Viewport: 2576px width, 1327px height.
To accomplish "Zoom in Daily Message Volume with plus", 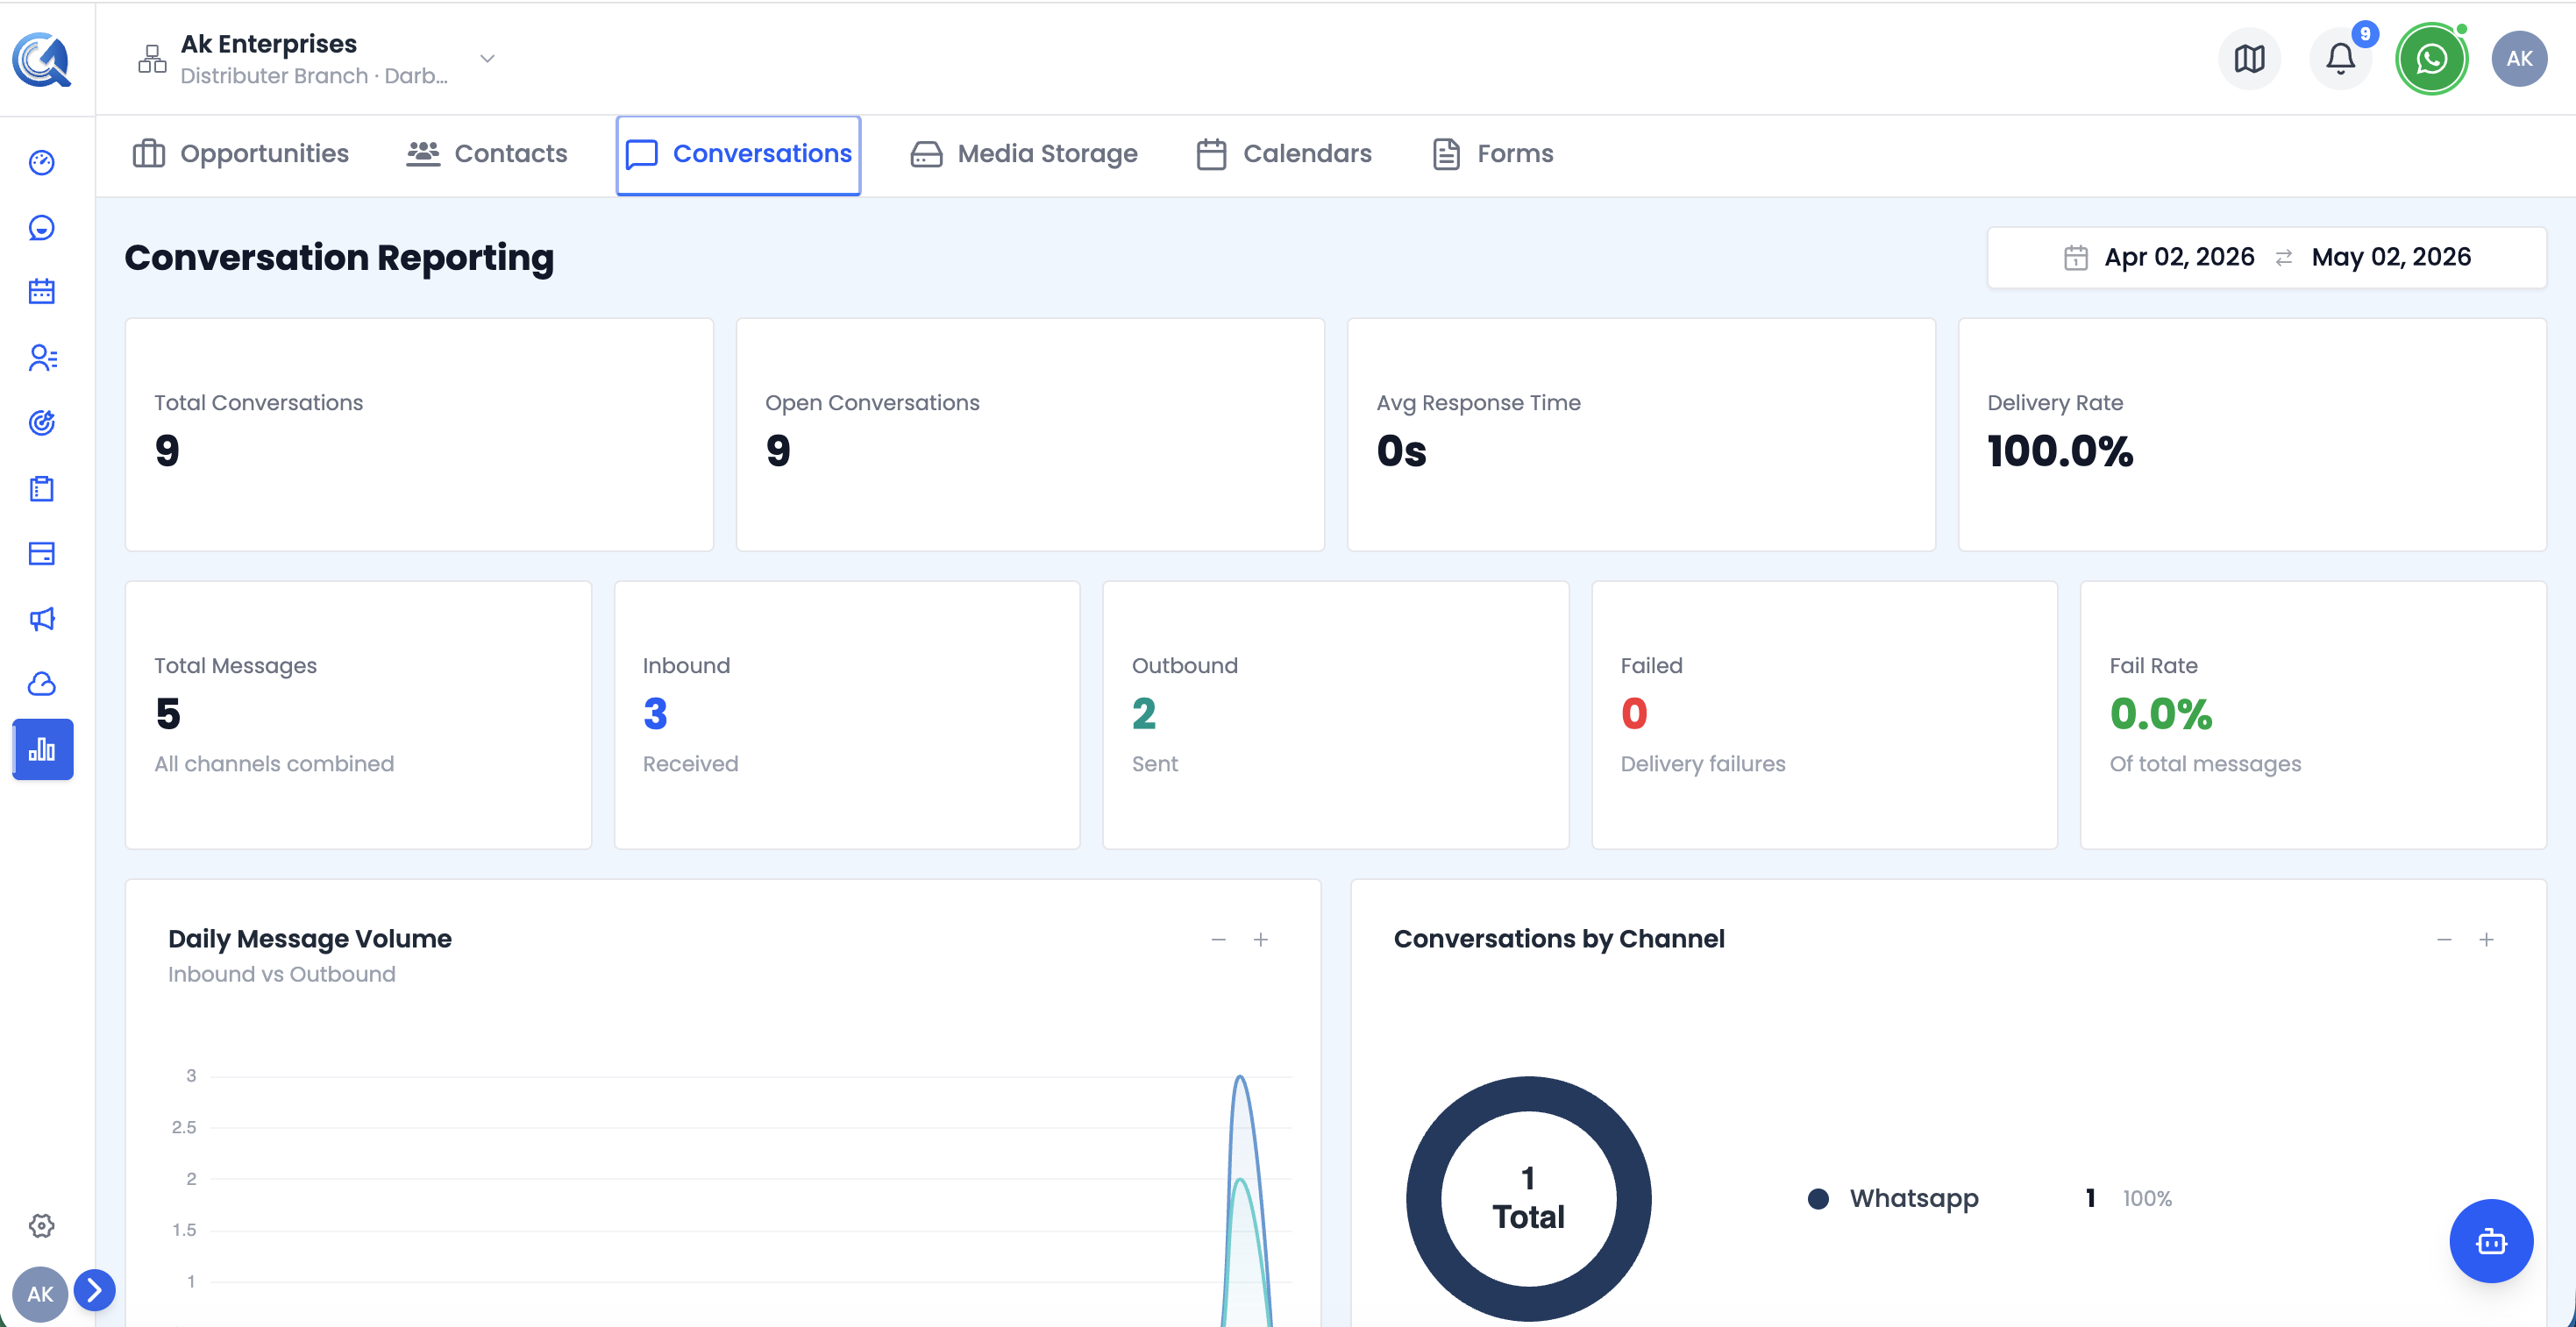I will point(1261,939).
